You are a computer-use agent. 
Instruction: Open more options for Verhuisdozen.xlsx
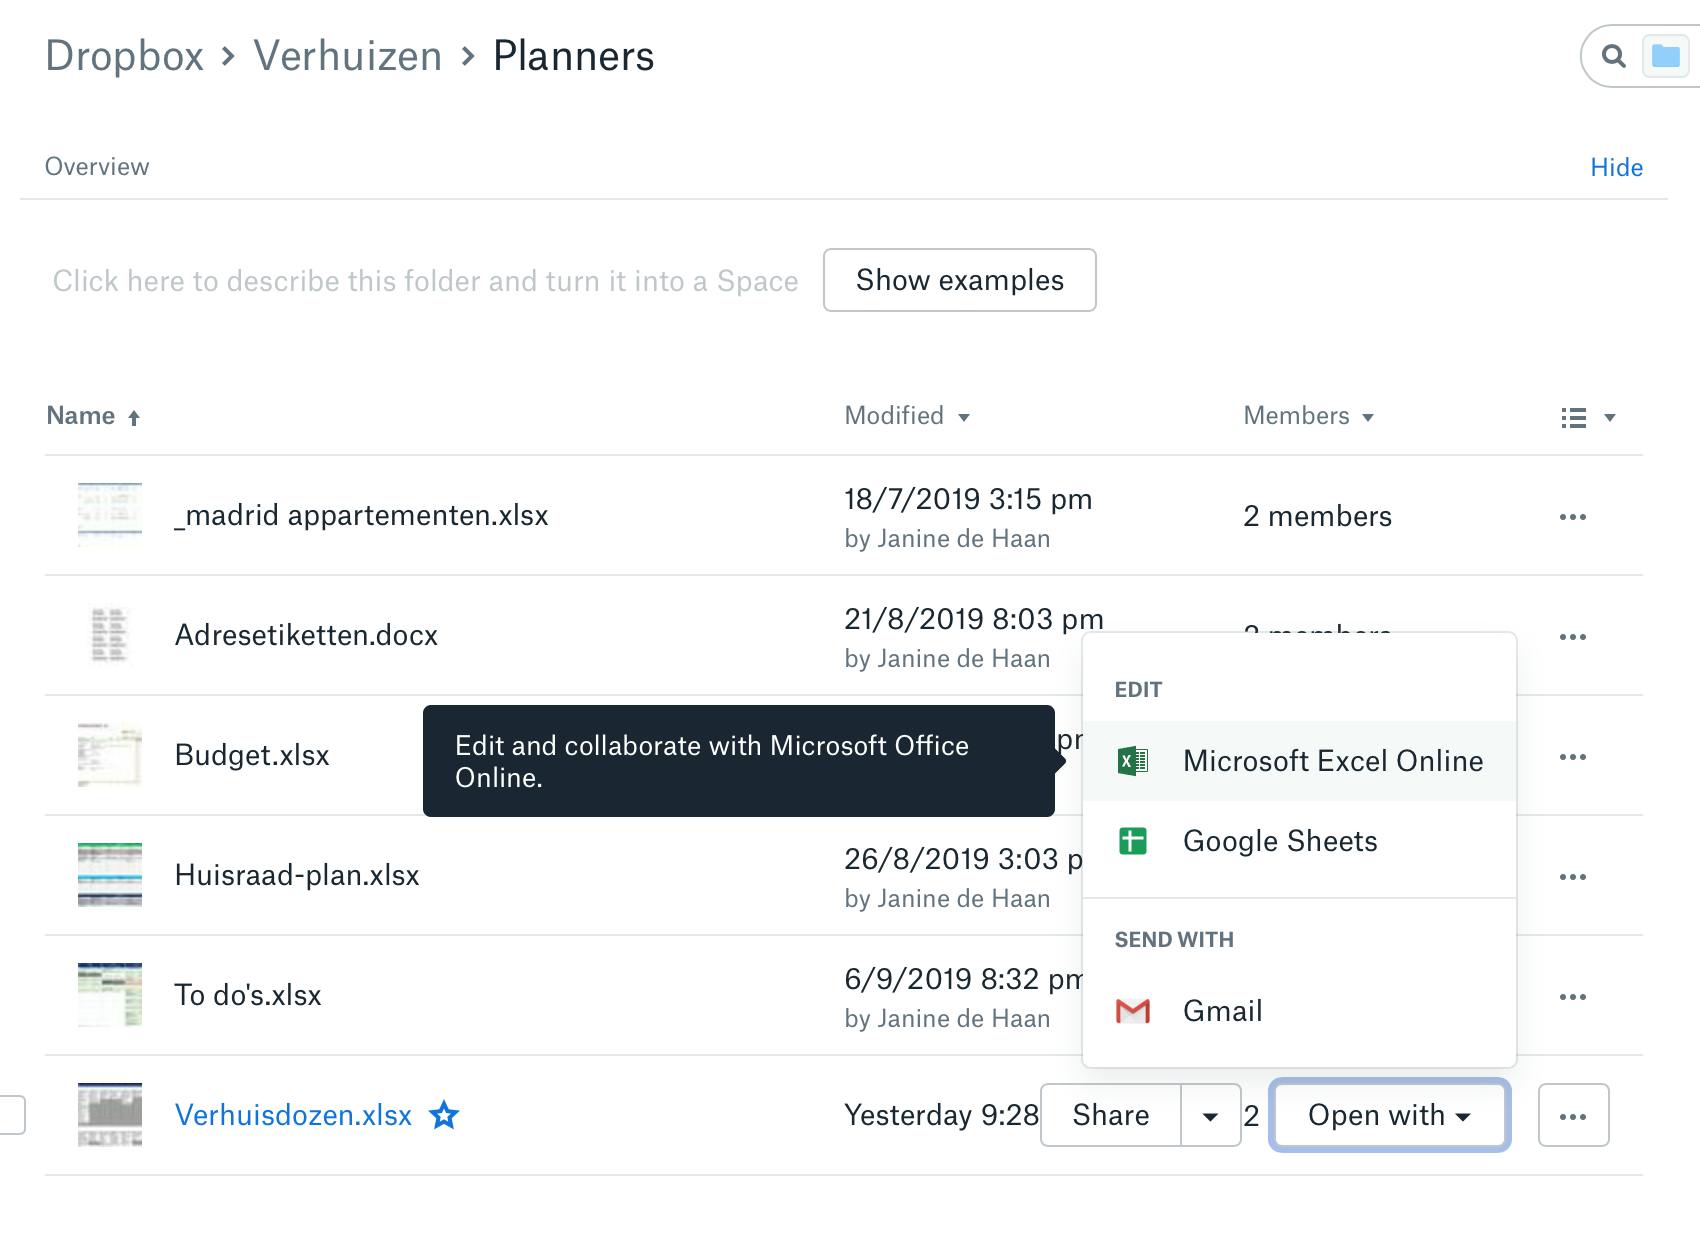click(1573, 1116)
